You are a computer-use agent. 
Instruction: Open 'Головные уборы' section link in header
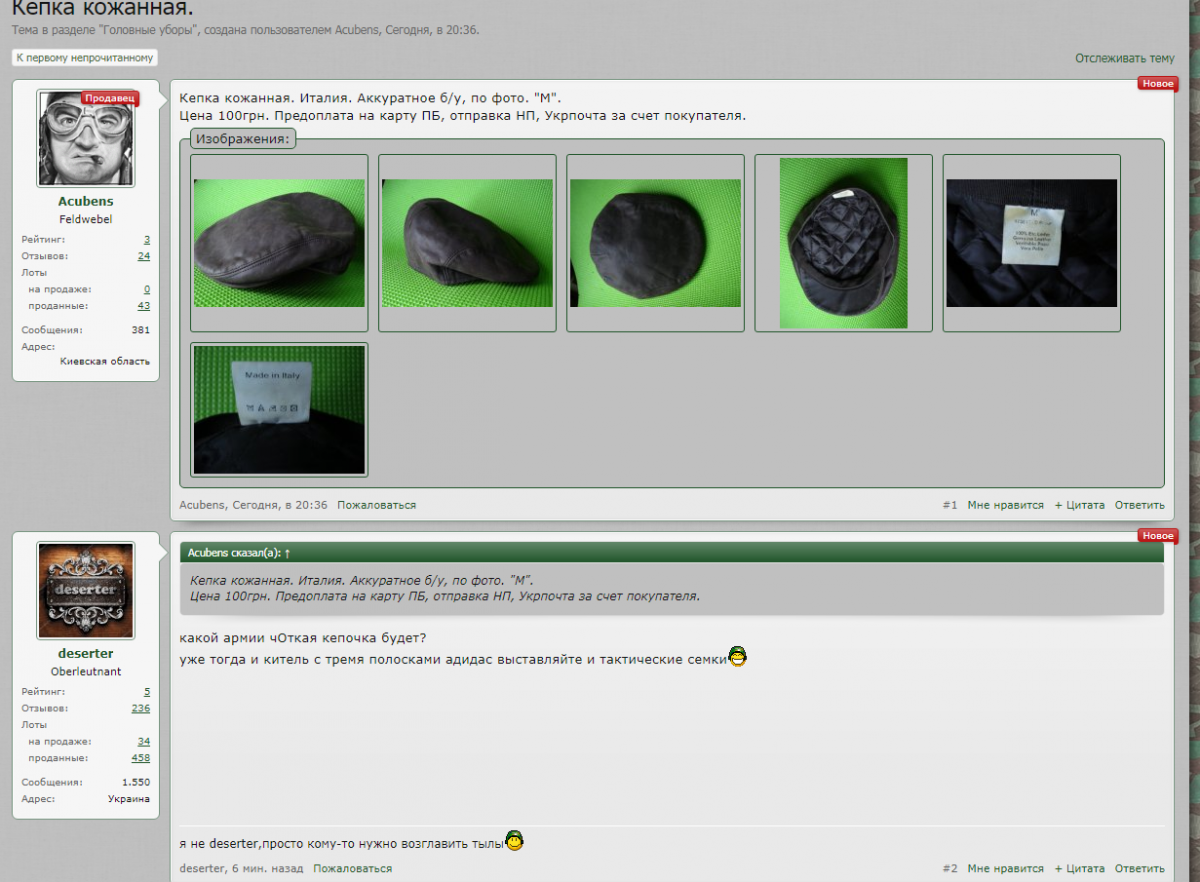[149, 30]
